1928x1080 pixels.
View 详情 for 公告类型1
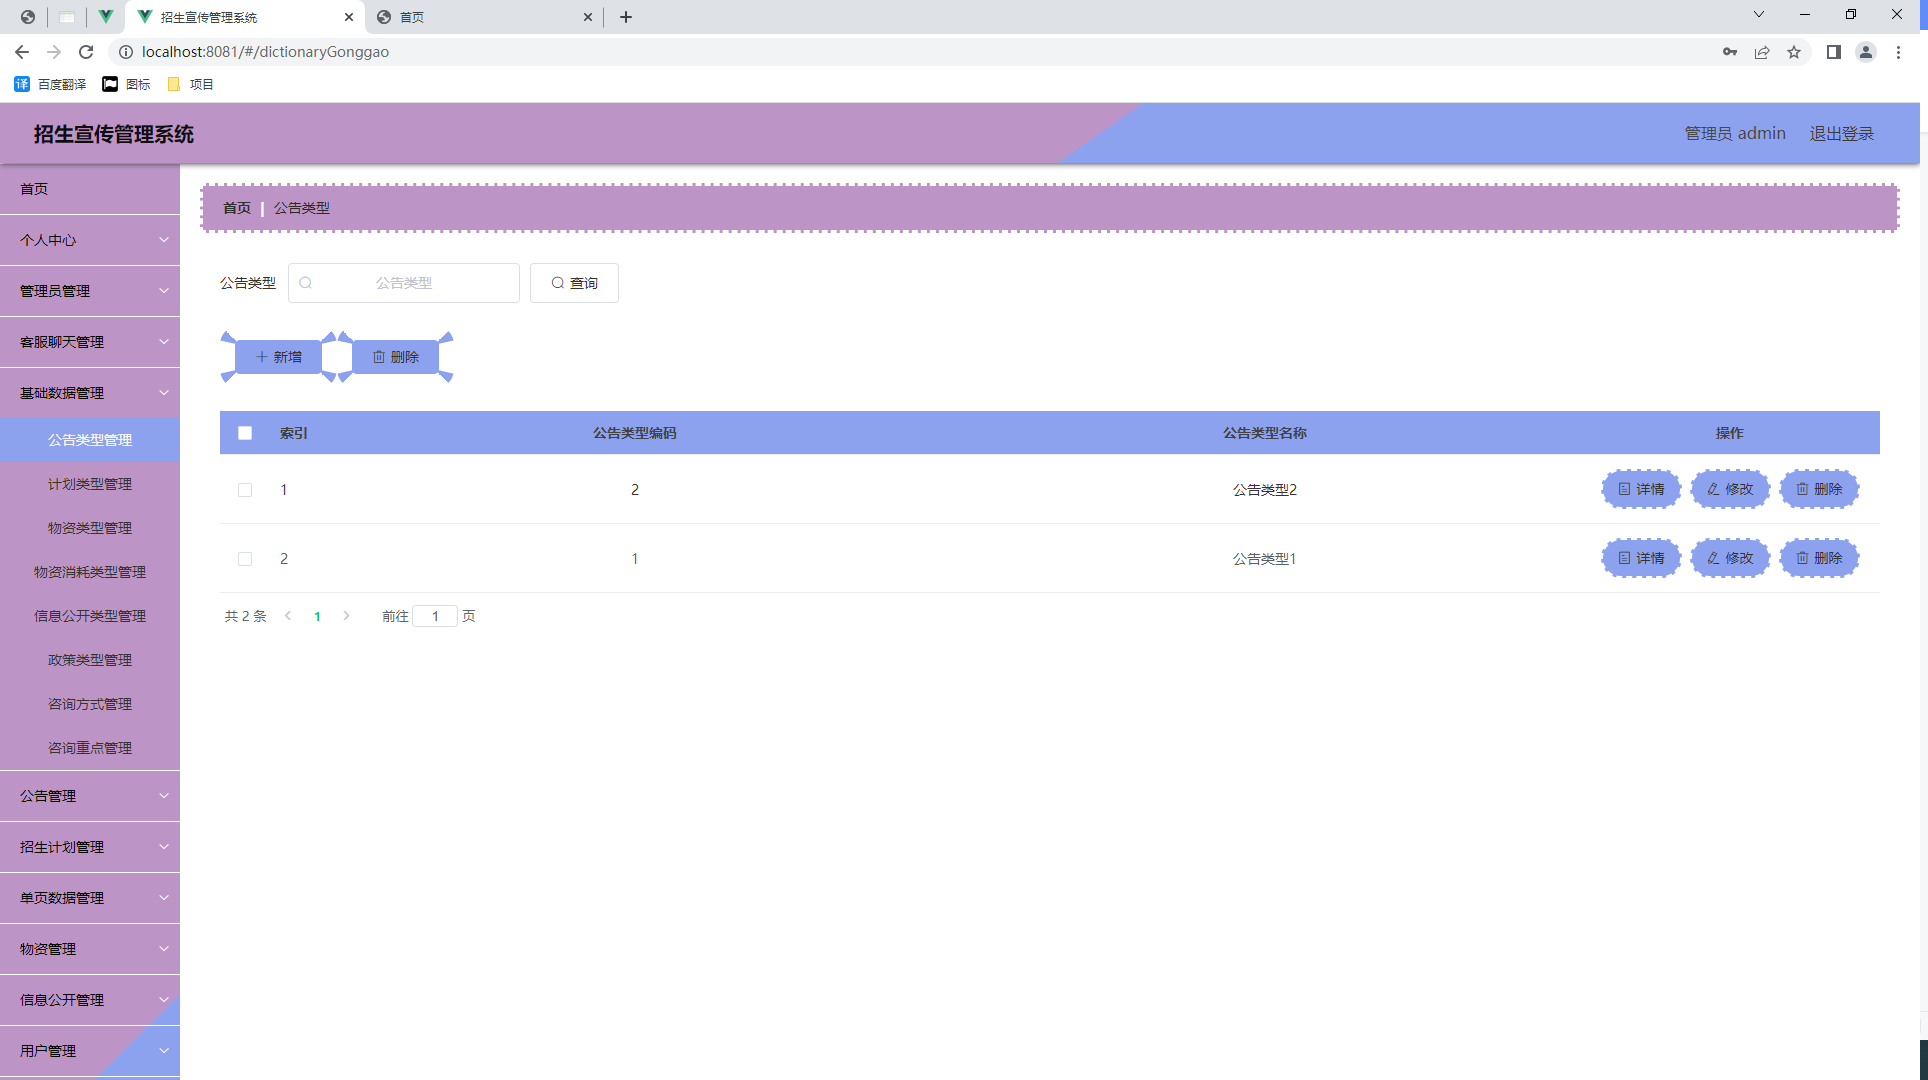pyautogui.click(x=1641, y=558)
